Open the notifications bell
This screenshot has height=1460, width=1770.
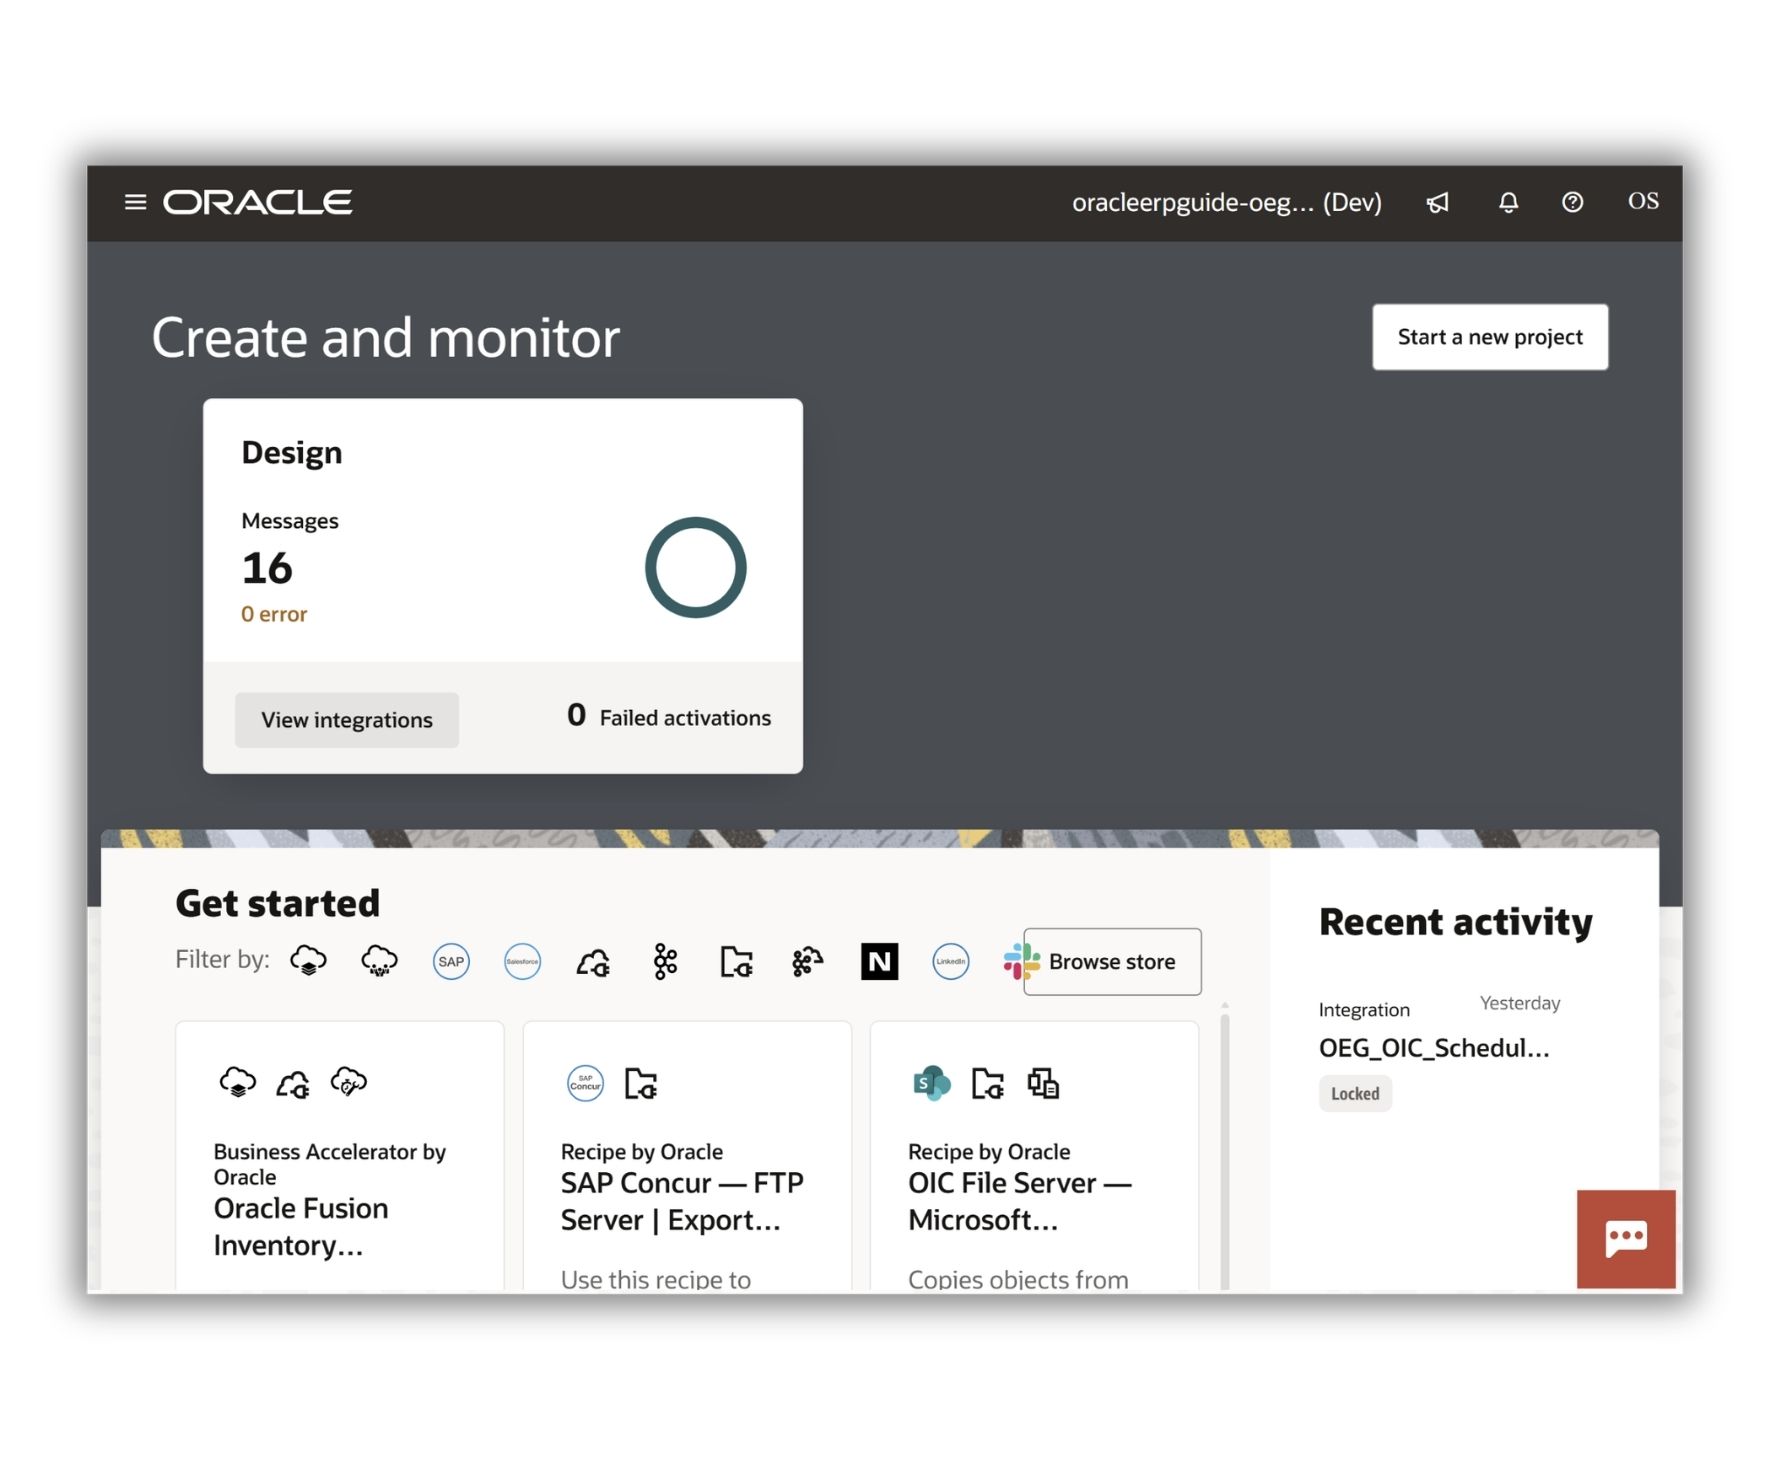coord(1508,203)
